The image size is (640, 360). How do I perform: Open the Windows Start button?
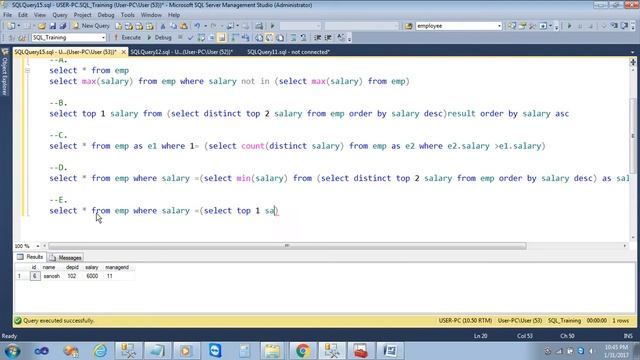coord(12,351)
